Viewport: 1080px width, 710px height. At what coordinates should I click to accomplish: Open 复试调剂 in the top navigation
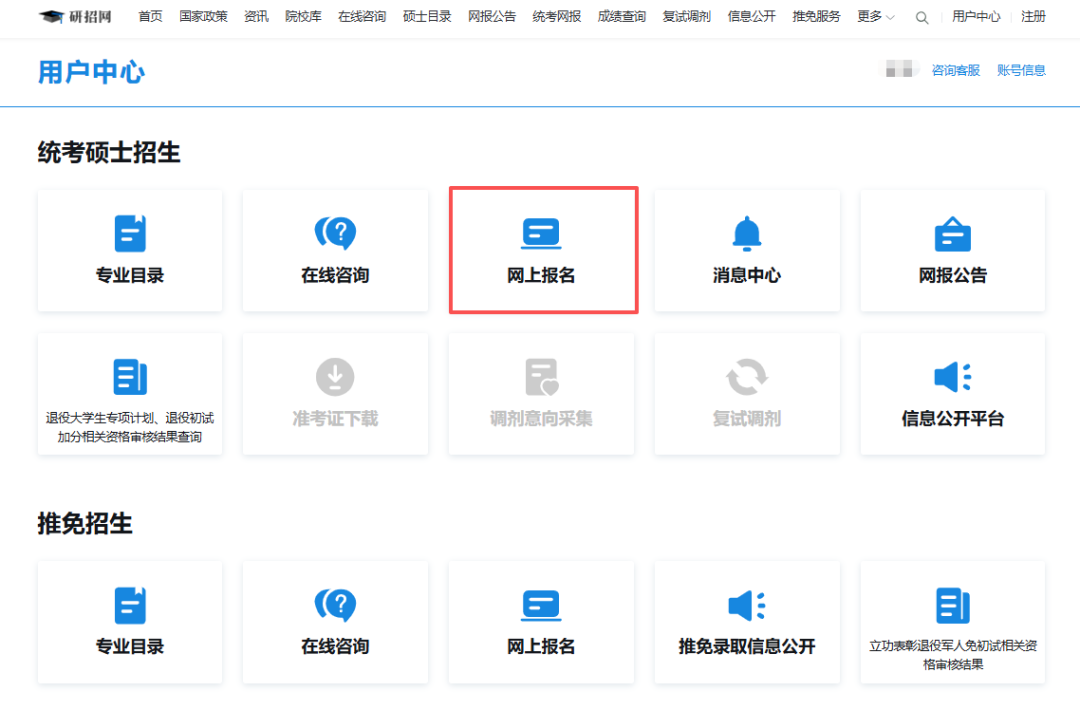(686, 17)
